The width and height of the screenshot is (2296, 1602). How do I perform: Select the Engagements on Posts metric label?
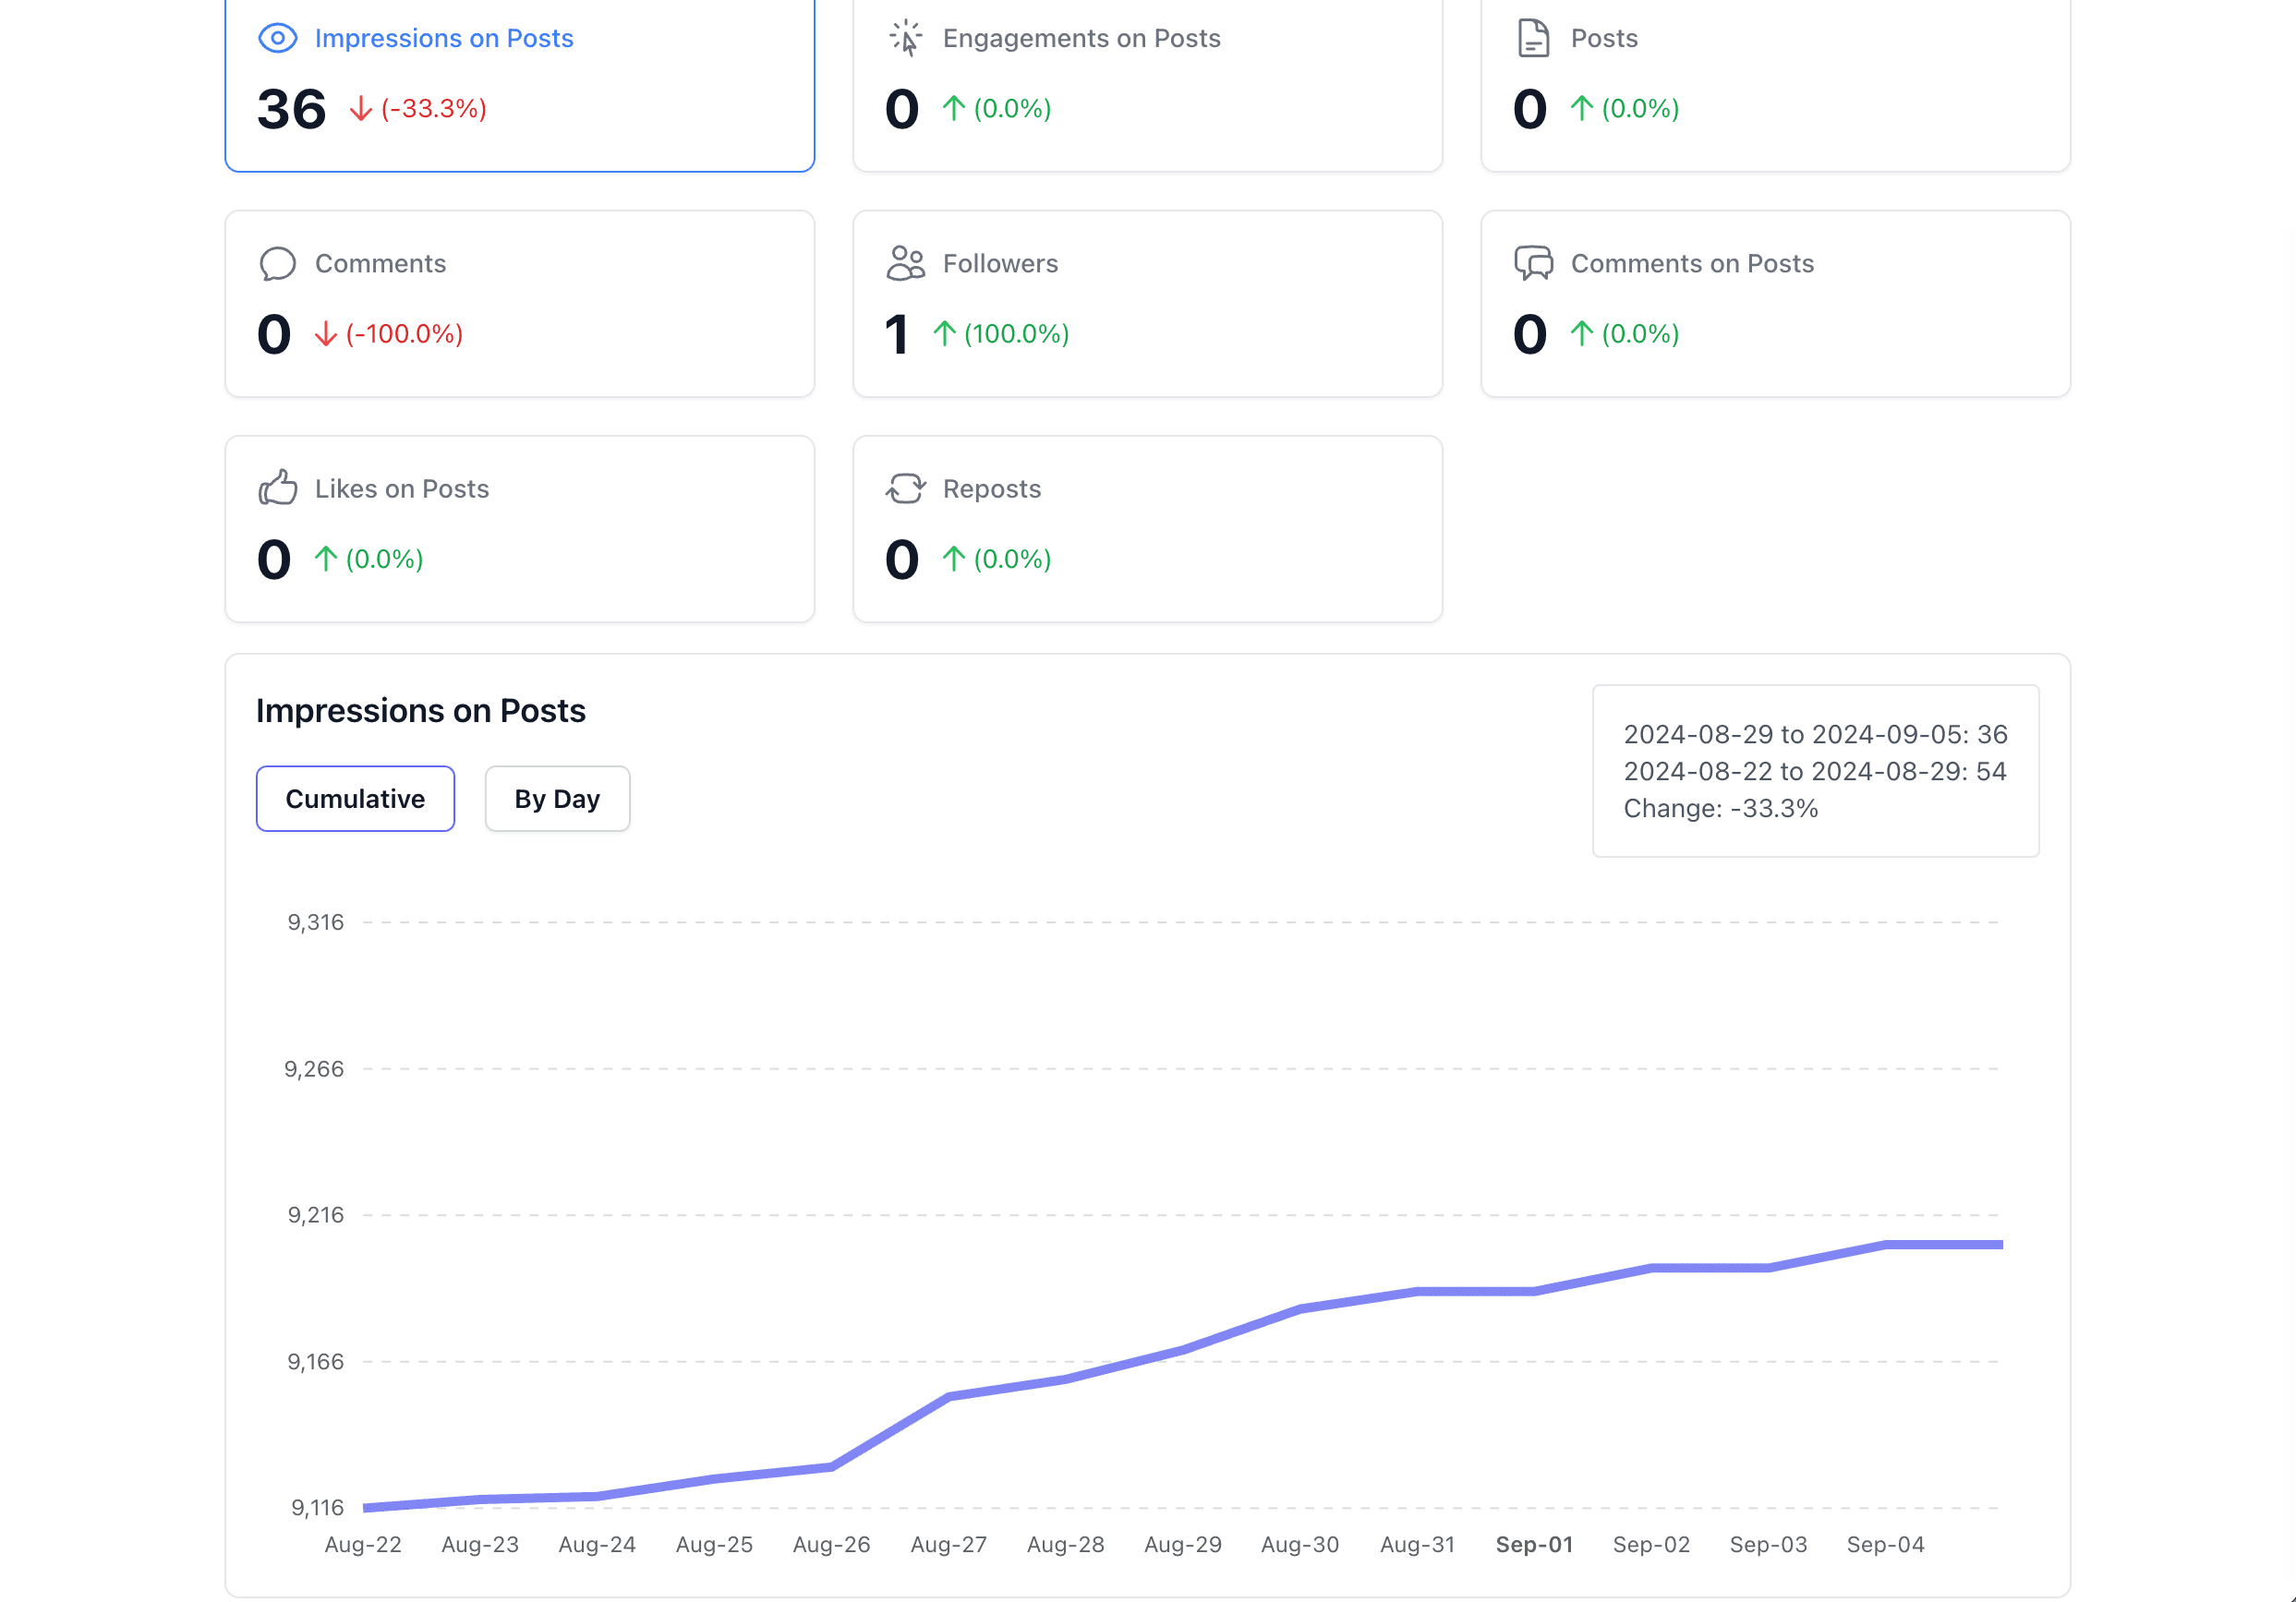tap(1081, 38)
